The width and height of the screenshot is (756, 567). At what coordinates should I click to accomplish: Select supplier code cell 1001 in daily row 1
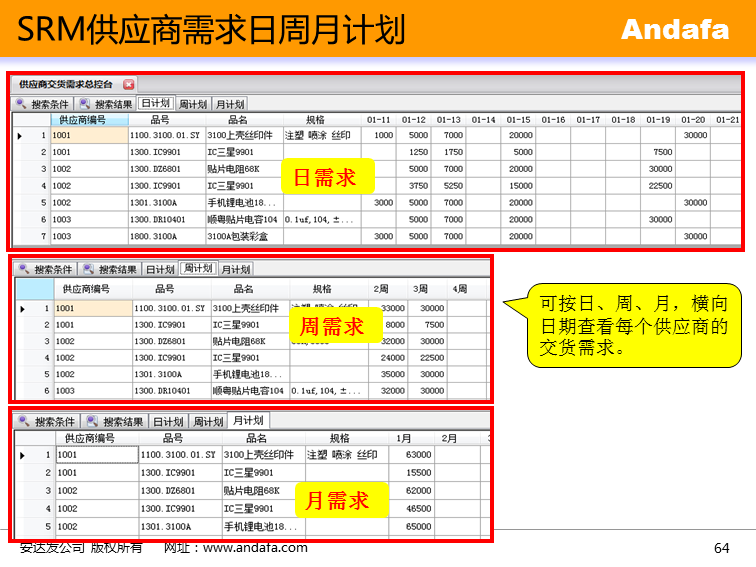pyautogui.click(x=89, y=135)
